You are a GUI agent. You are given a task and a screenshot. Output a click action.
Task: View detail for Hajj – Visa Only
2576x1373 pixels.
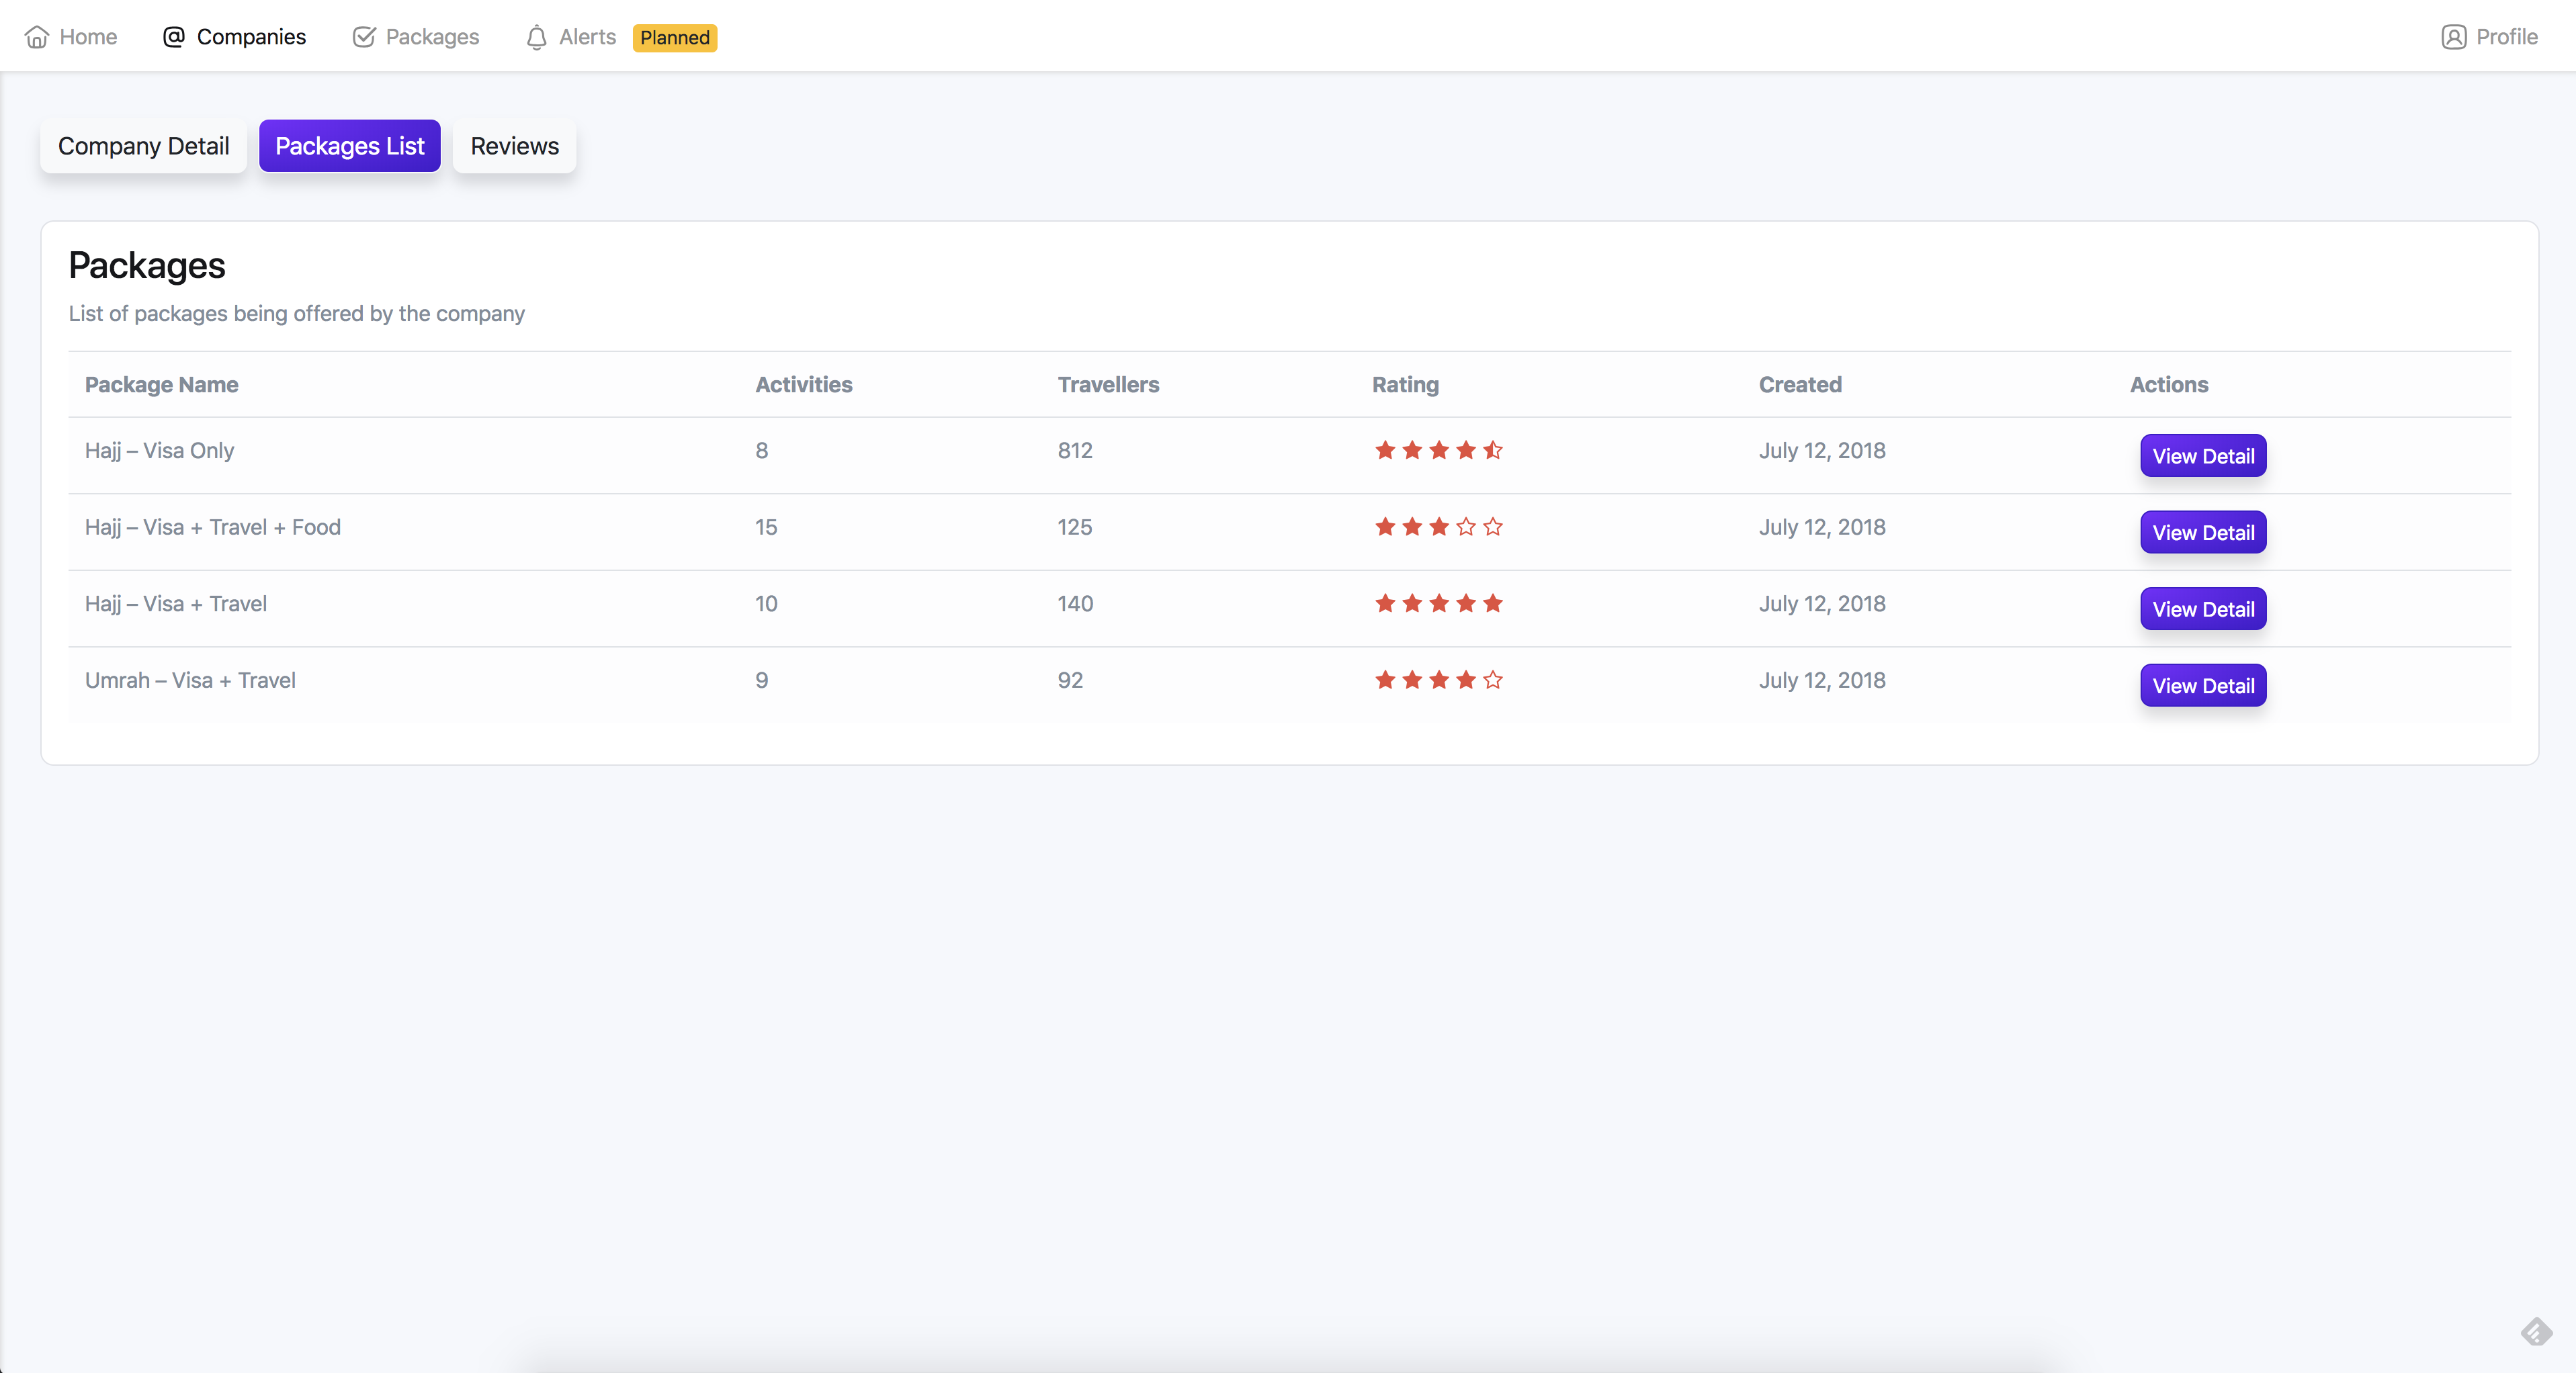(2203, 456)
